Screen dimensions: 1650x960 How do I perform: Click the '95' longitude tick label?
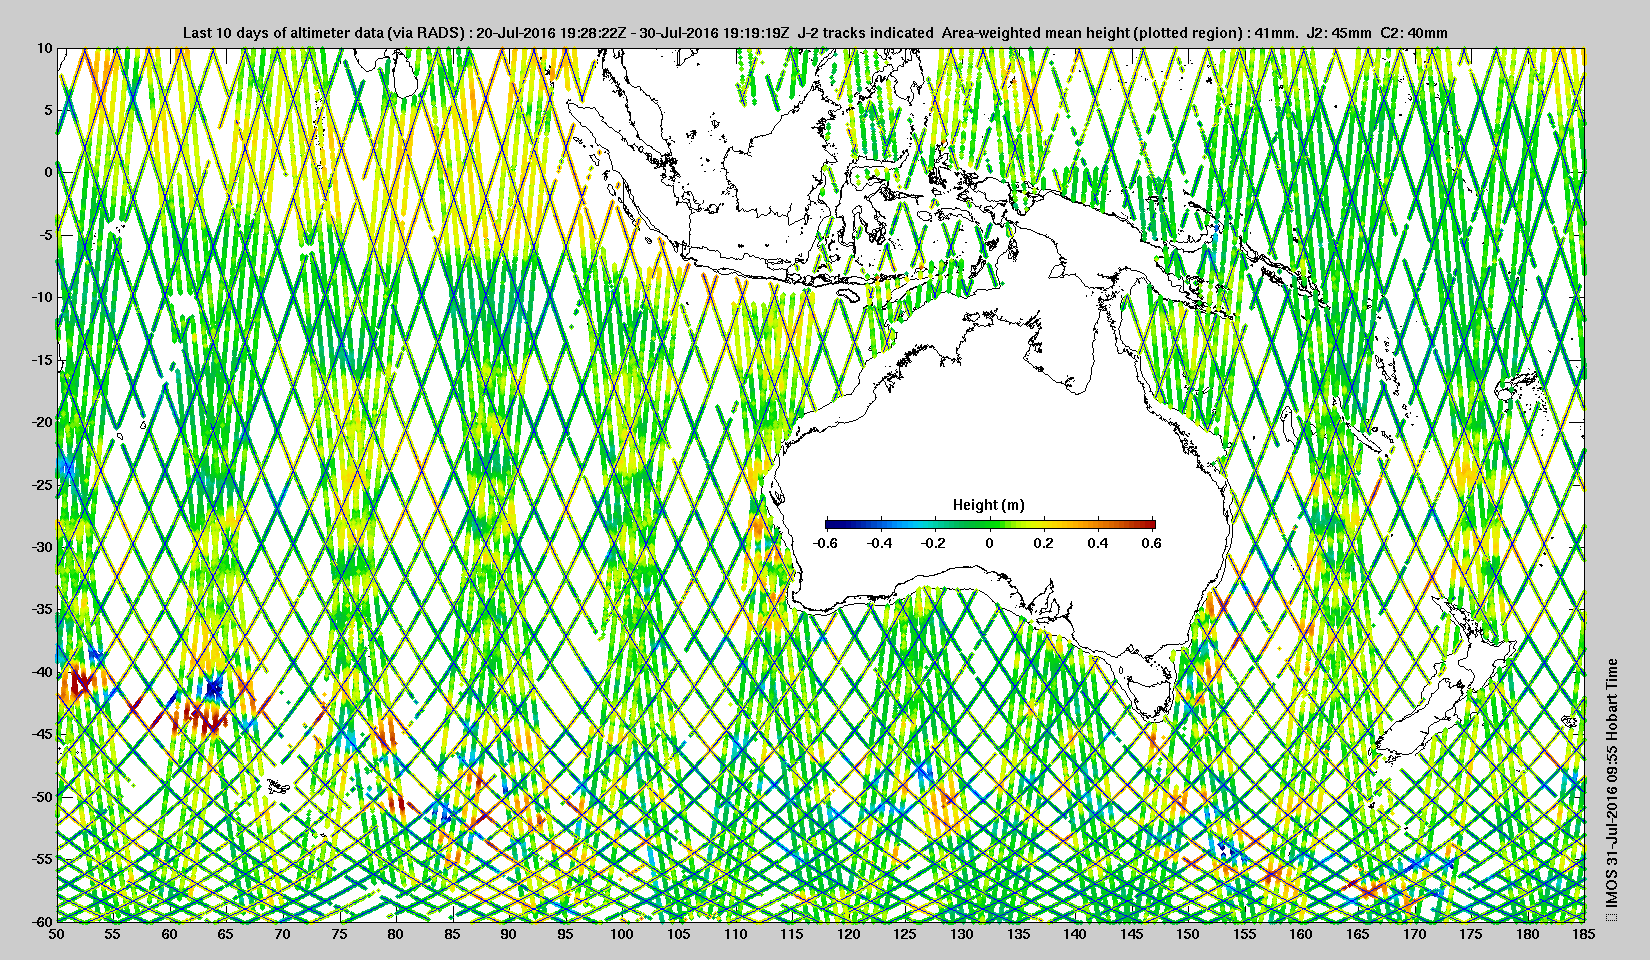[x=566, y=934]
